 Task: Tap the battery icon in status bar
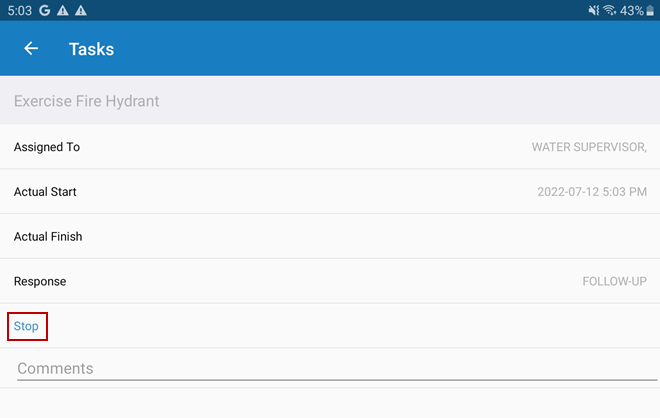(652, 10)
